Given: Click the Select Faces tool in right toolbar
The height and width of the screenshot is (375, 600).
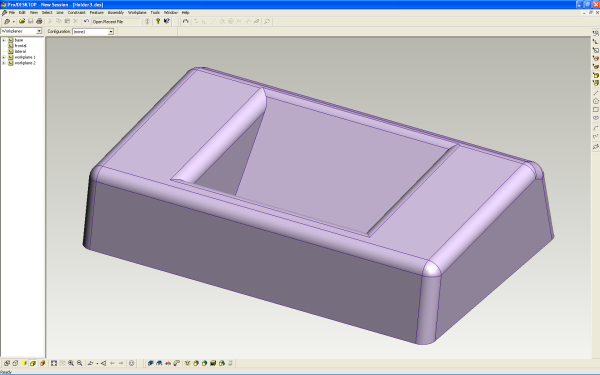Looking at the screenshot, I should [595, 67].
